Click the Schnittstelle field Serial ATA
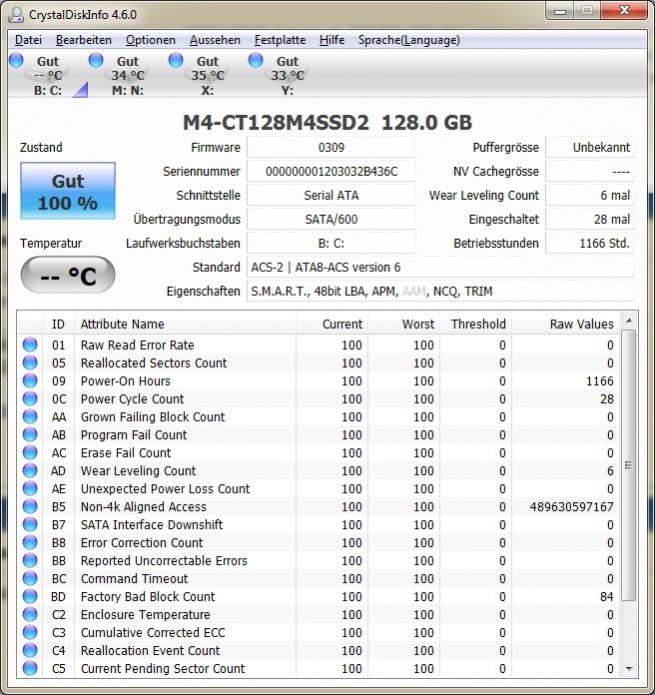 pos(331,195)
